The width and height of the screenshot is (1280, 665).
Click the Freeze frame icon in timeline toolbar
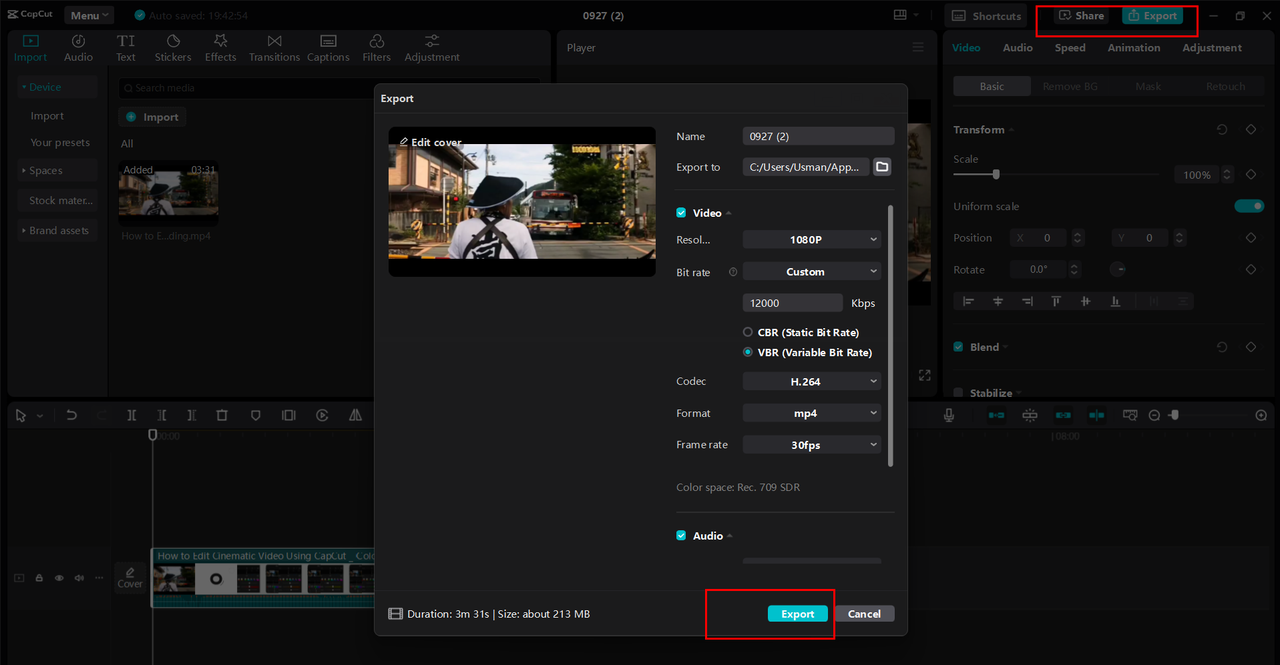click(x=288, y=415)
